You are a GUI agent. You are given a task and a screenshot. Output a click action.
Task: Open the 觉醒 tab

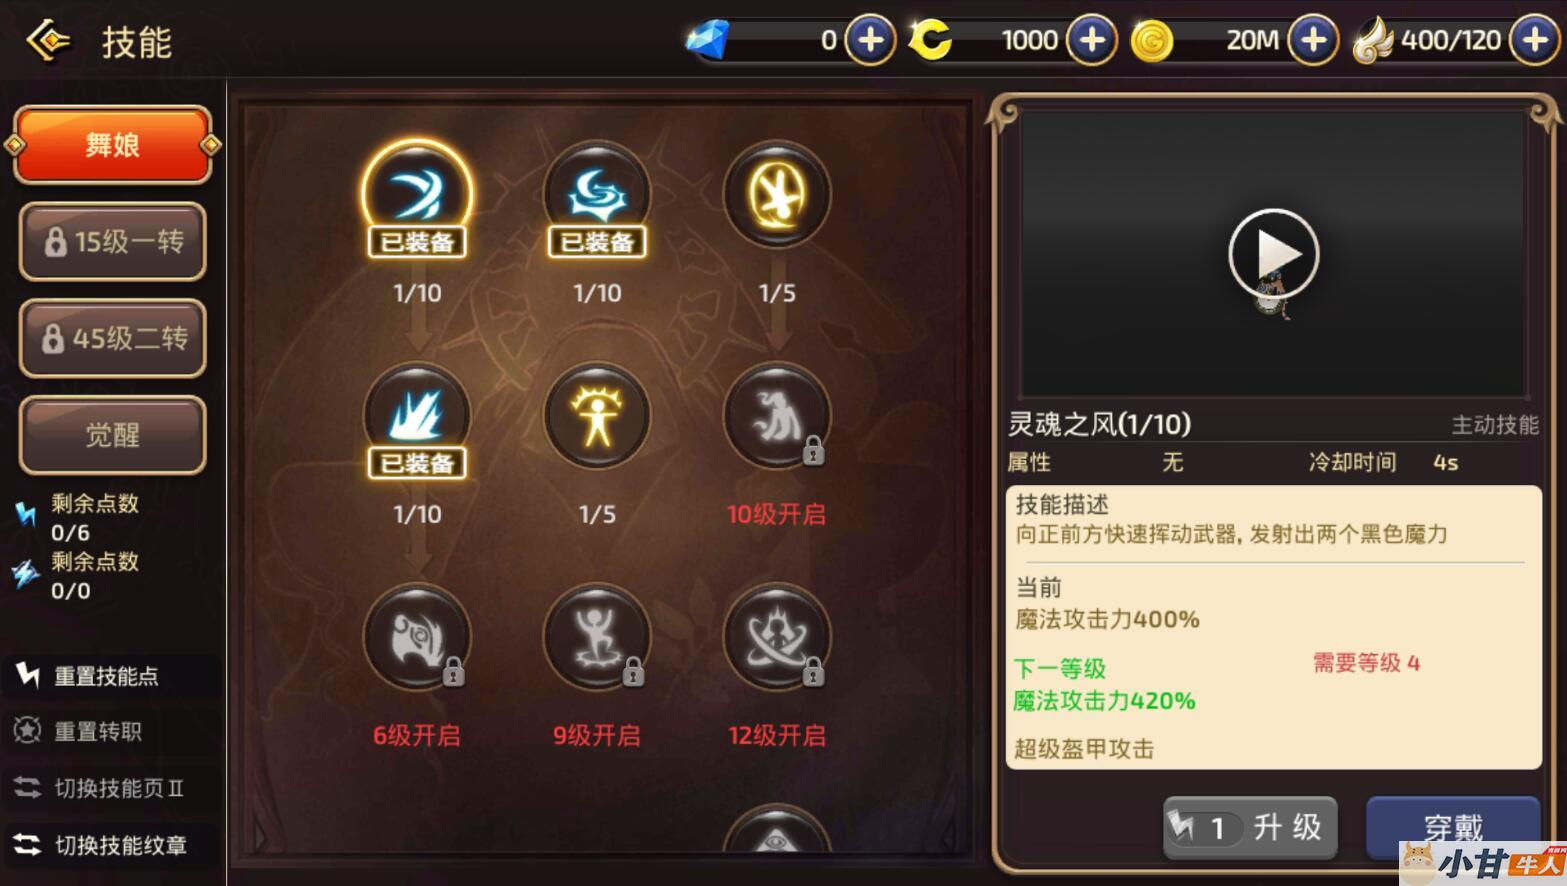(x=113, y=435)
